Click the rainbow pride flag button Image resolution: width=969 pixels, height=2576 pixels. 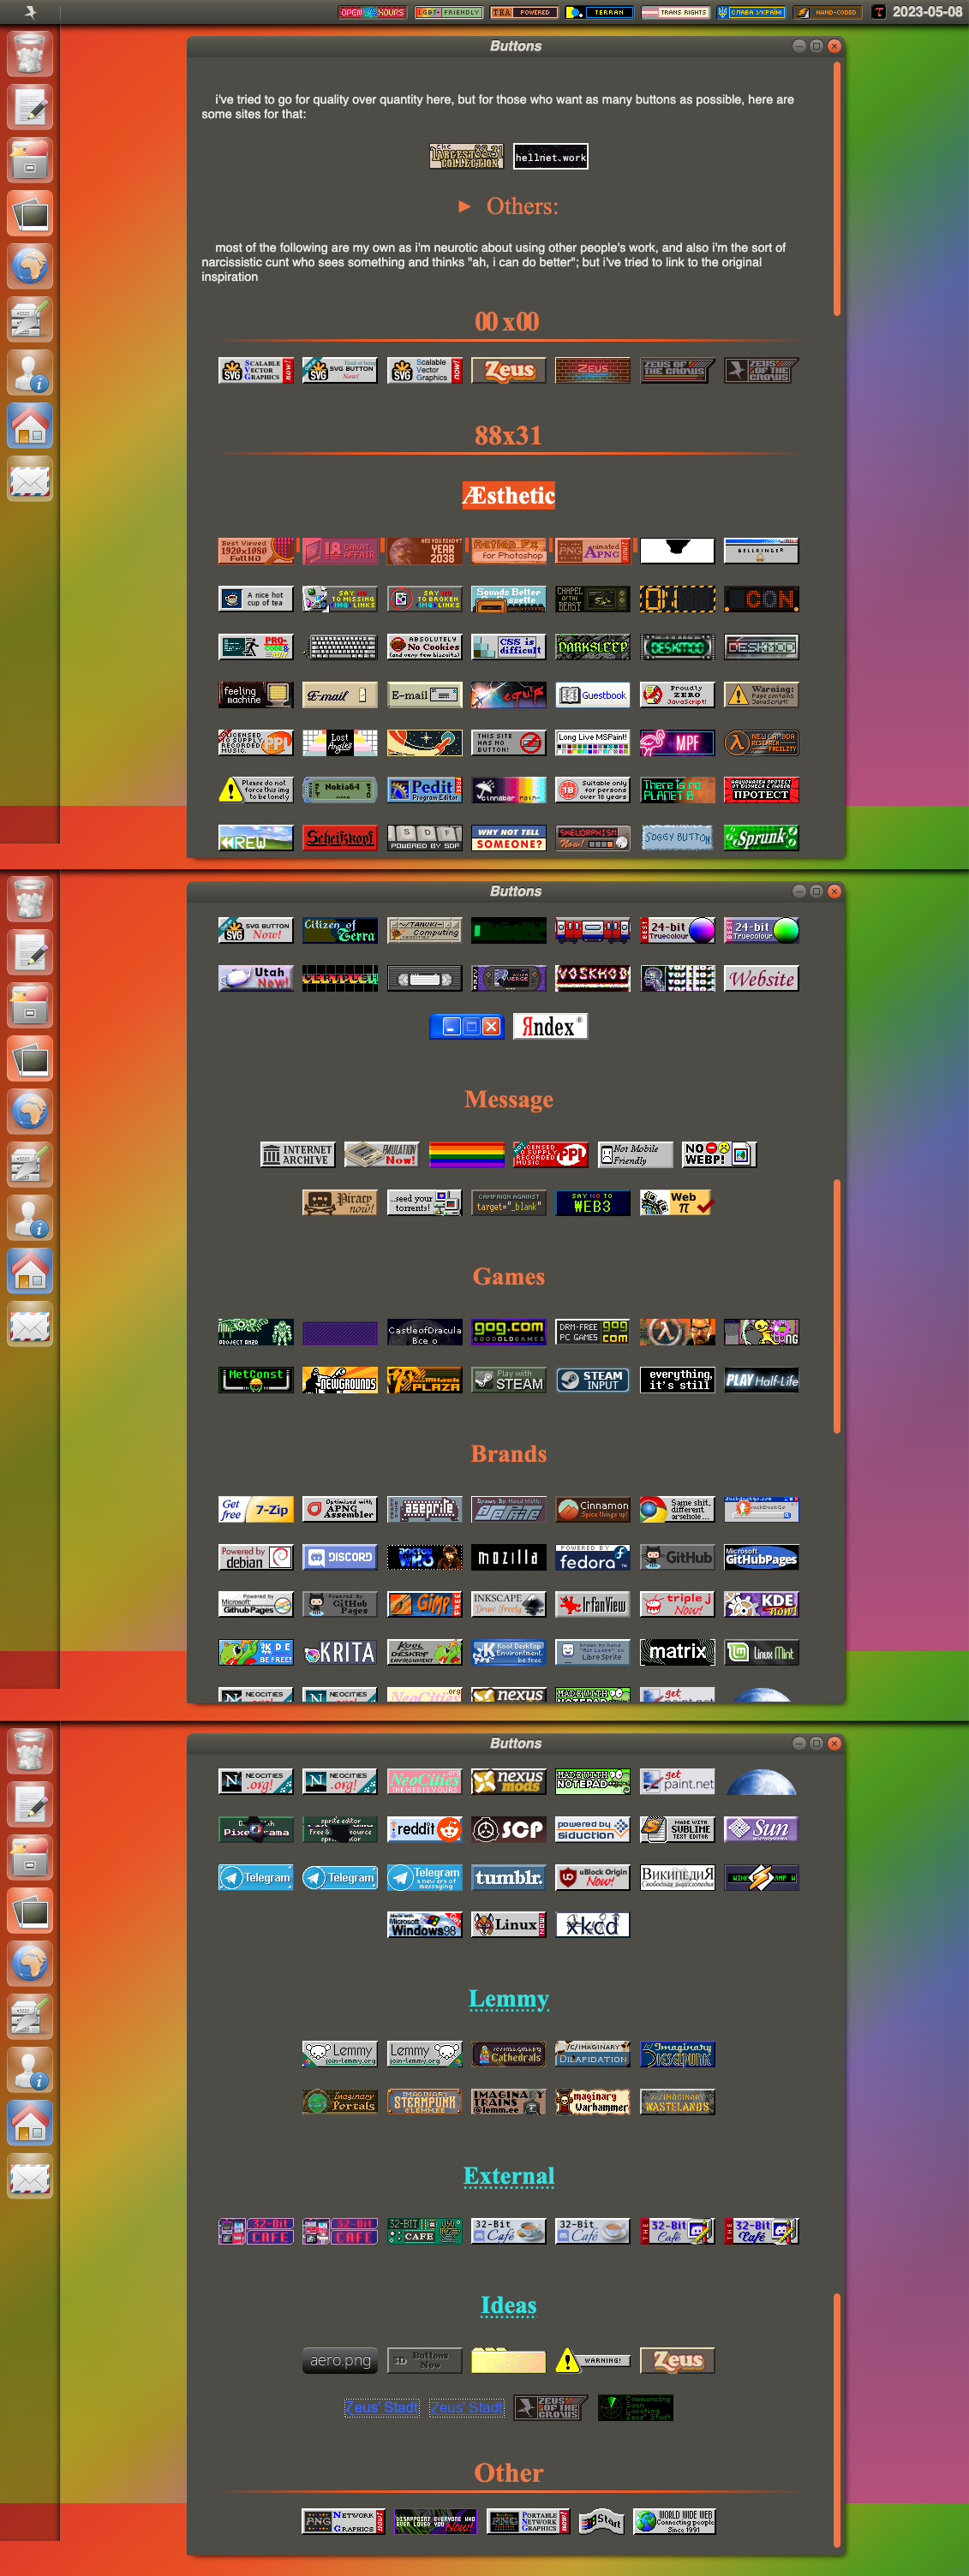pos(466,1155)
